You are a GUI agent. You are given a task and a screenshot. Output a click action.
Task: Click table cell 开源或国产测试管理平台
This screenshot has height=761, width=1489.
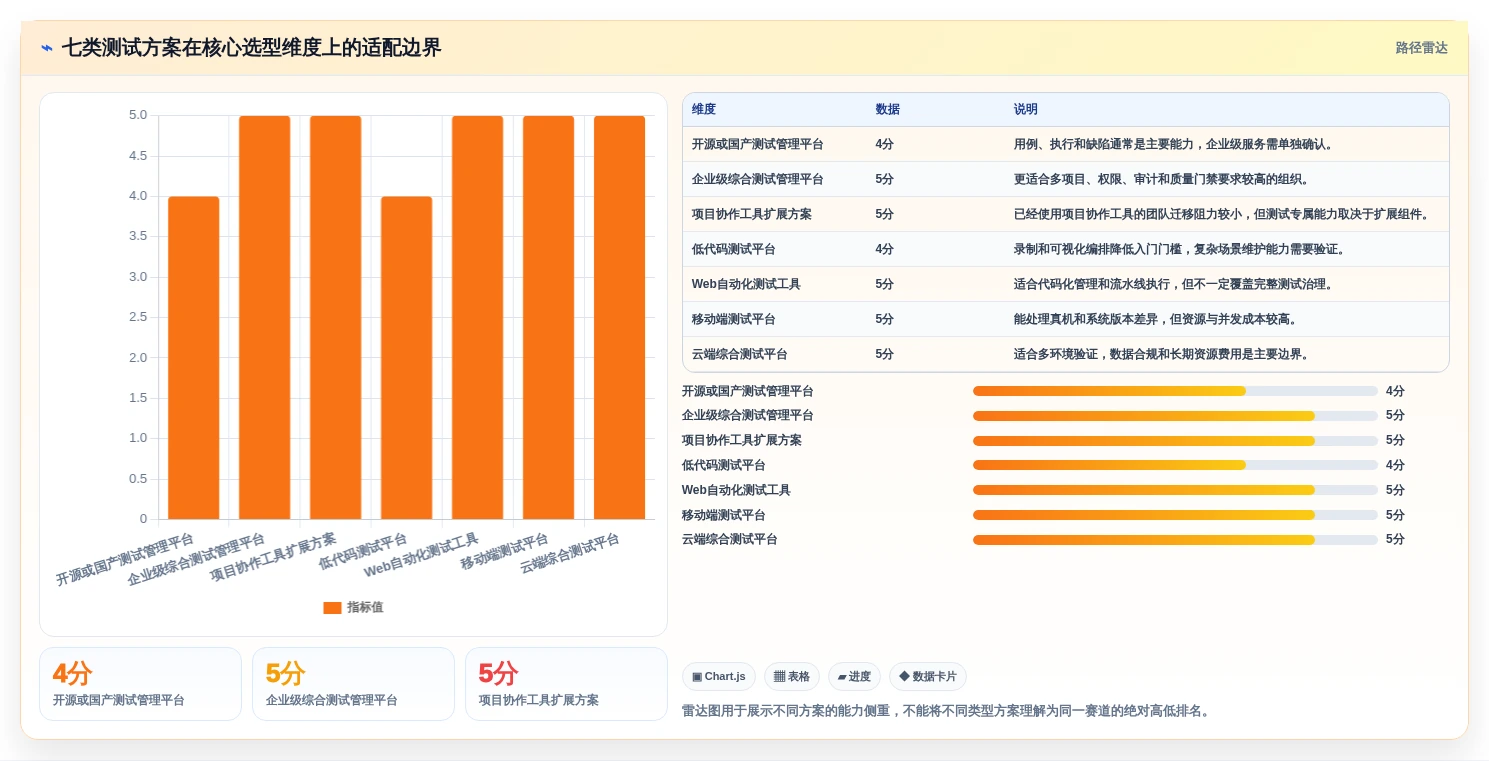pos(757,144)
